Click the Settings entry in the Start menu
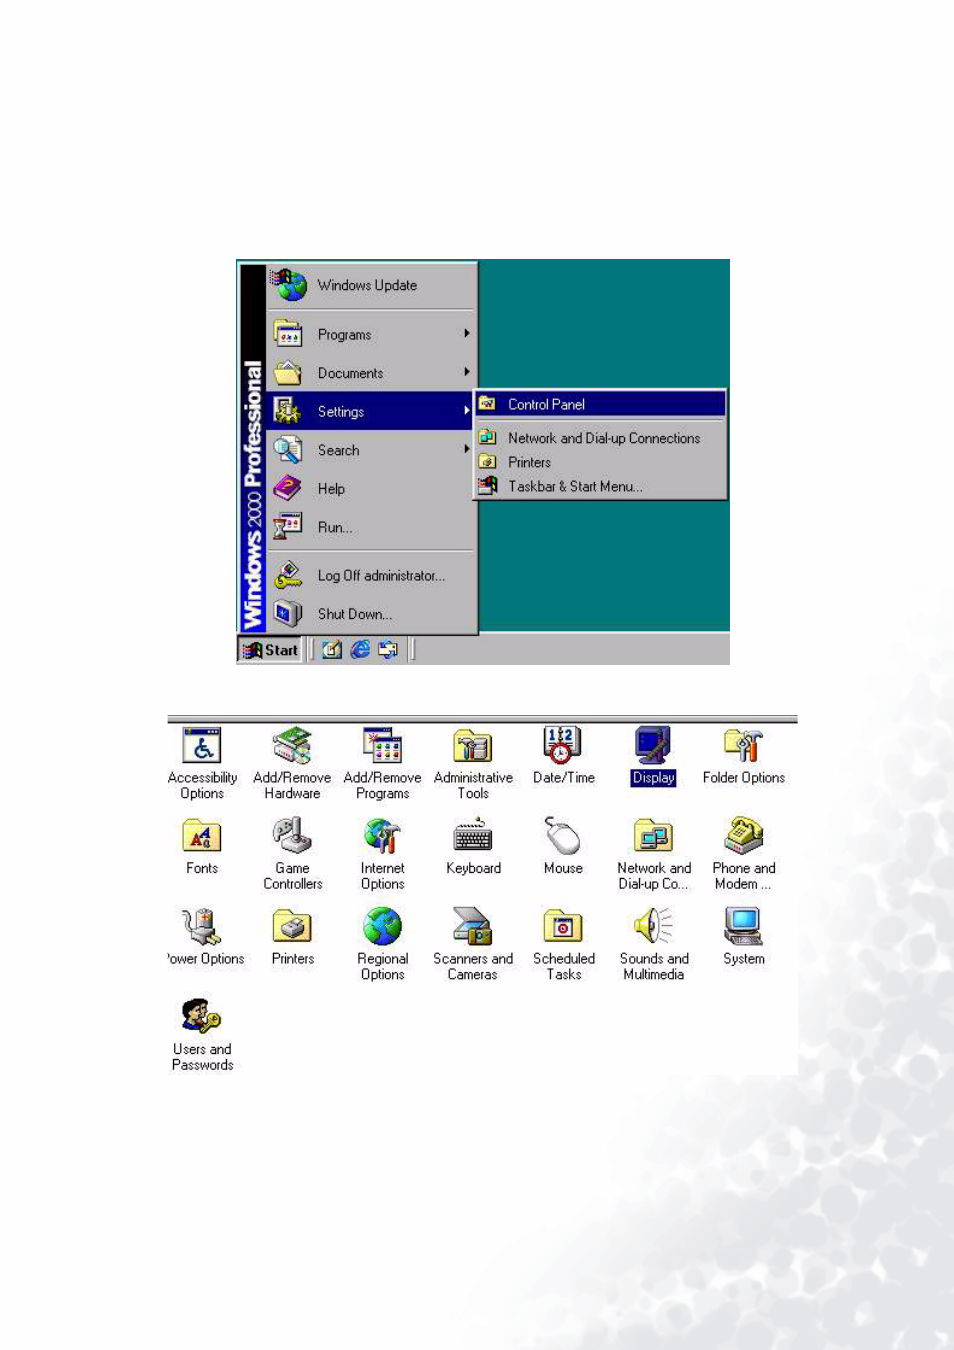Screen dimensions: 954x1350 [x=372, y=411]
